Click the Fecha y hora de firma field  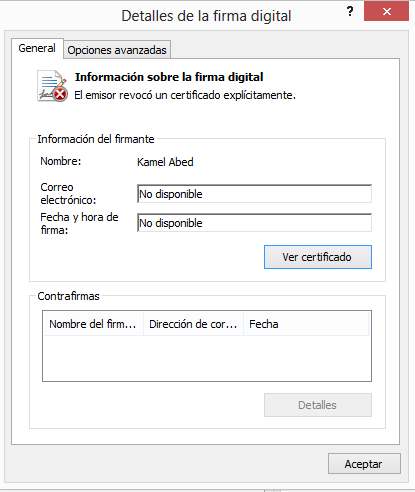254,223
